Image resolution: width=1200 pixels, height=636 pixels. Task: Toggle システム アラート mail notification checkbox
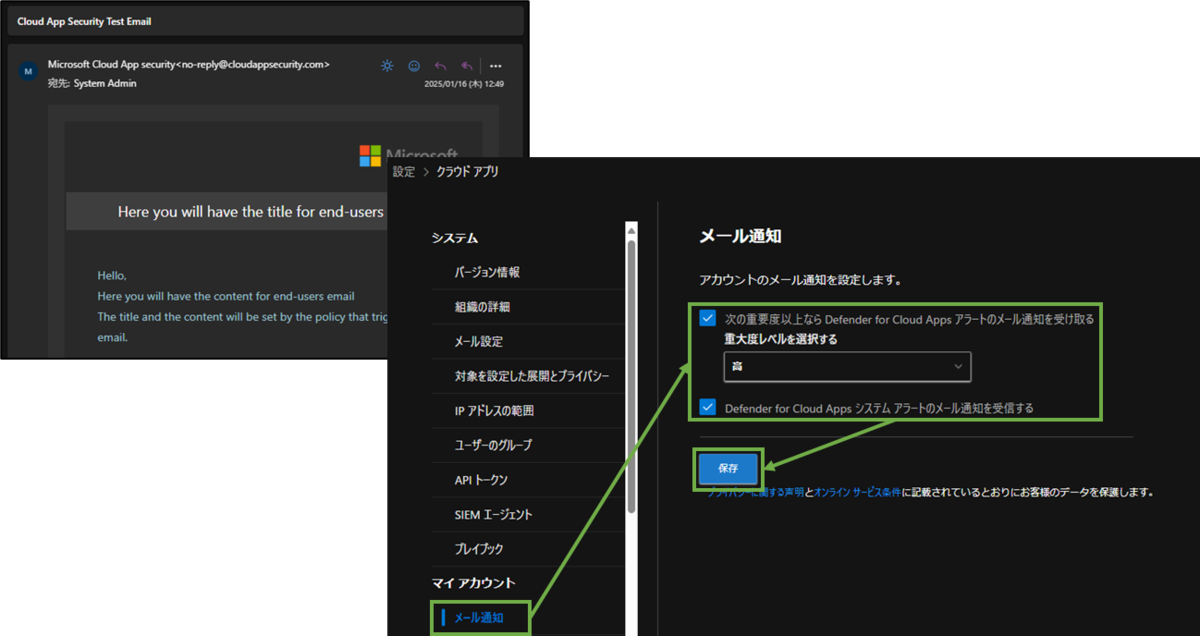pyautogui.click(x=708, y=407)
